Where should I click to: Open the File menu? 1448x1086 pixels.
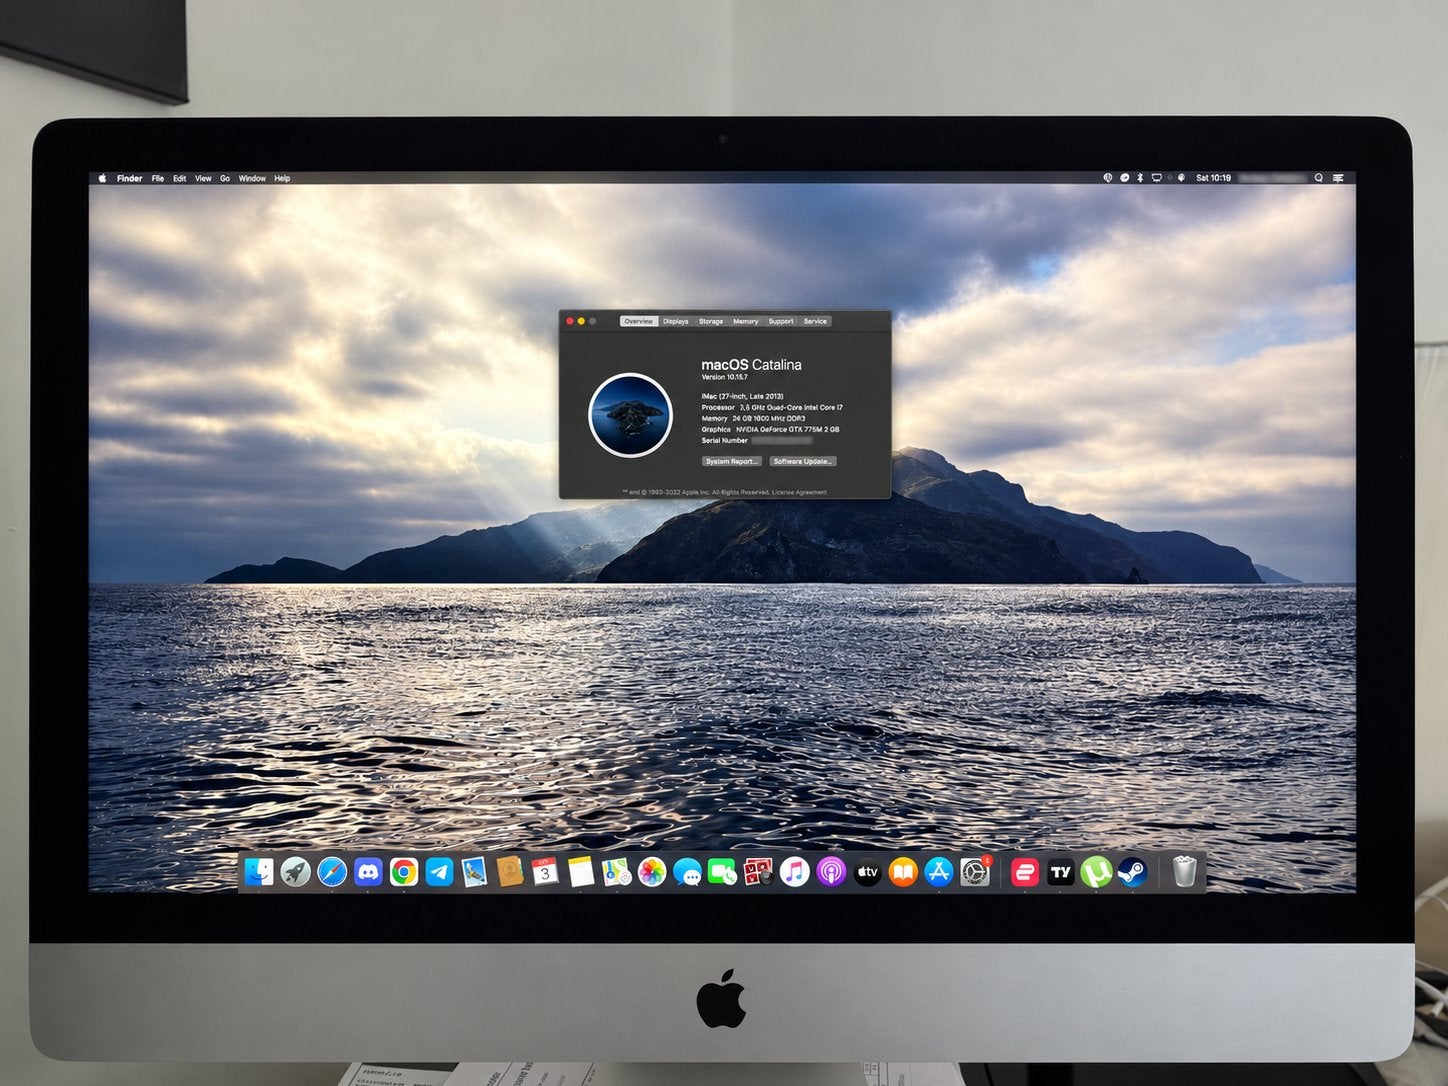[x=158, y=178]
